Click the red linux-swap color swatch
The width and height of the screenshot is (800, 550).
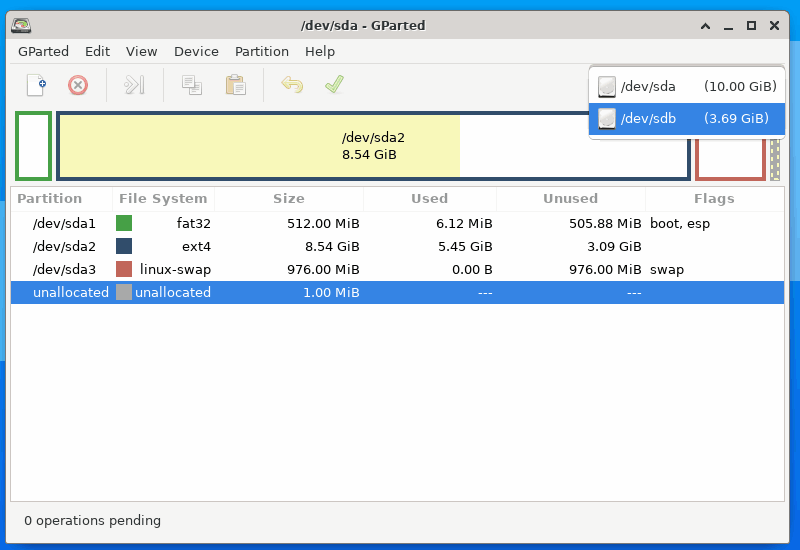tap(124, 269)
